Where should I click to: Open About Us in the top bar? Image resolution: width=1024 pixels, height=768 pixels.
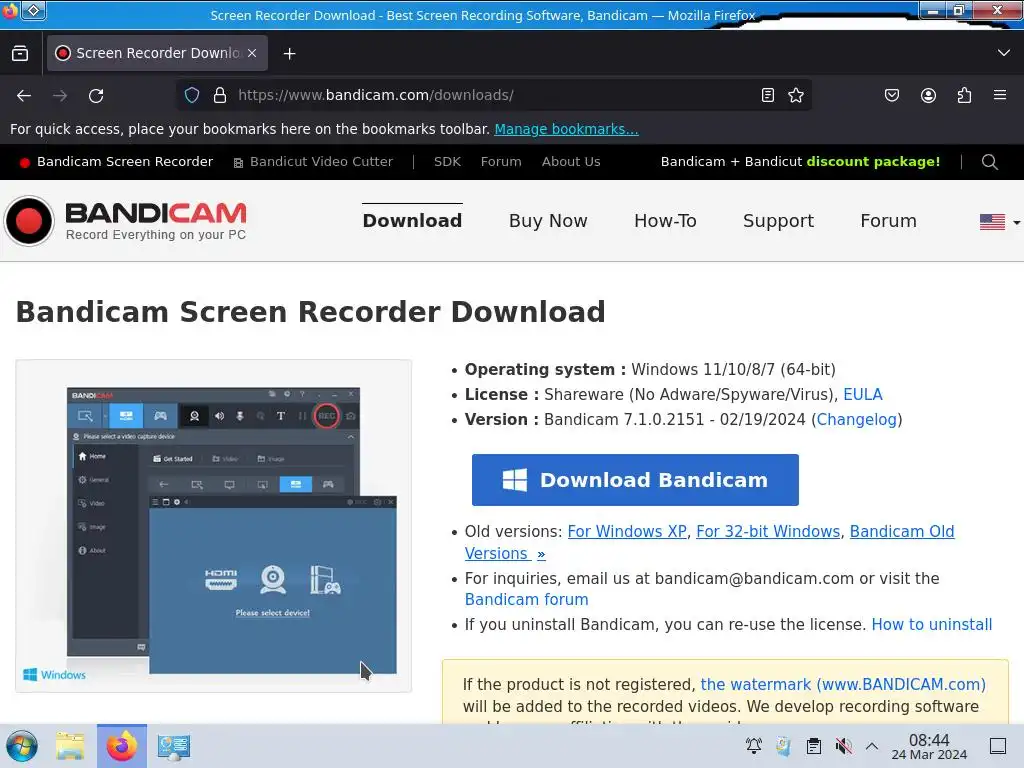tap(571, 162)
